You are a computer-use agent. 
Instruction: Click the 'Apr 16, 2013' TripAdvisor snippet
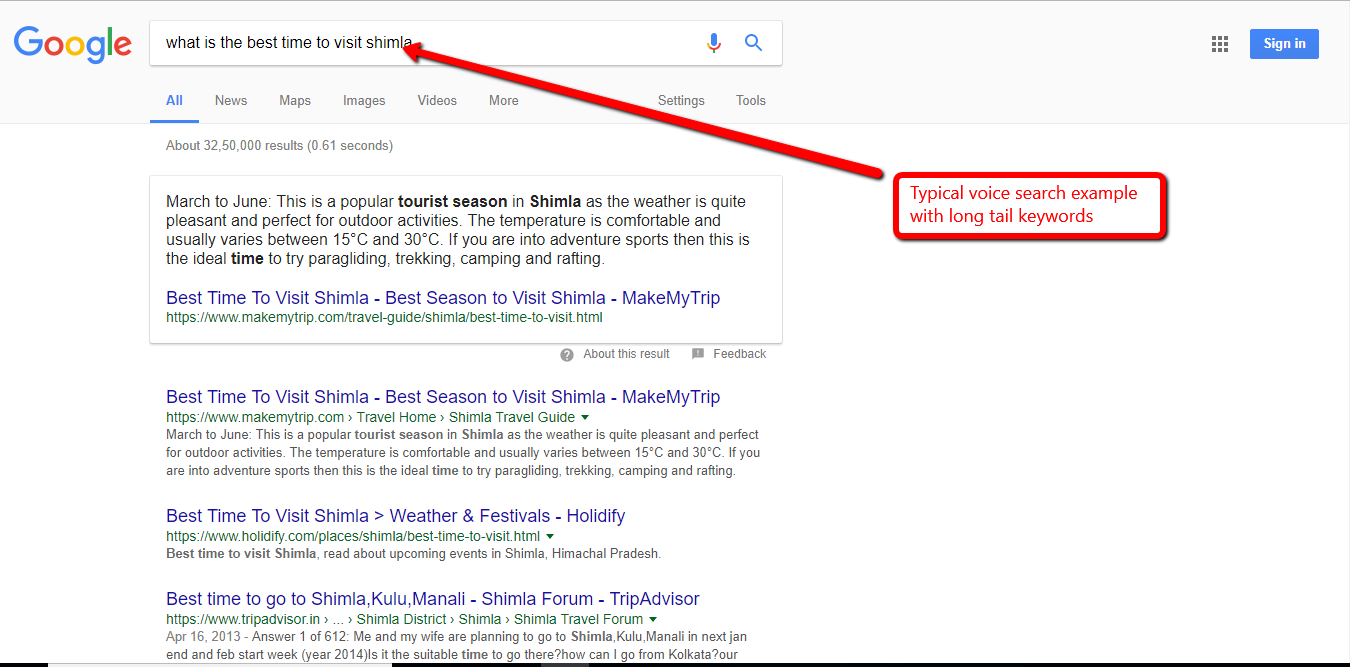pos(456,645)
